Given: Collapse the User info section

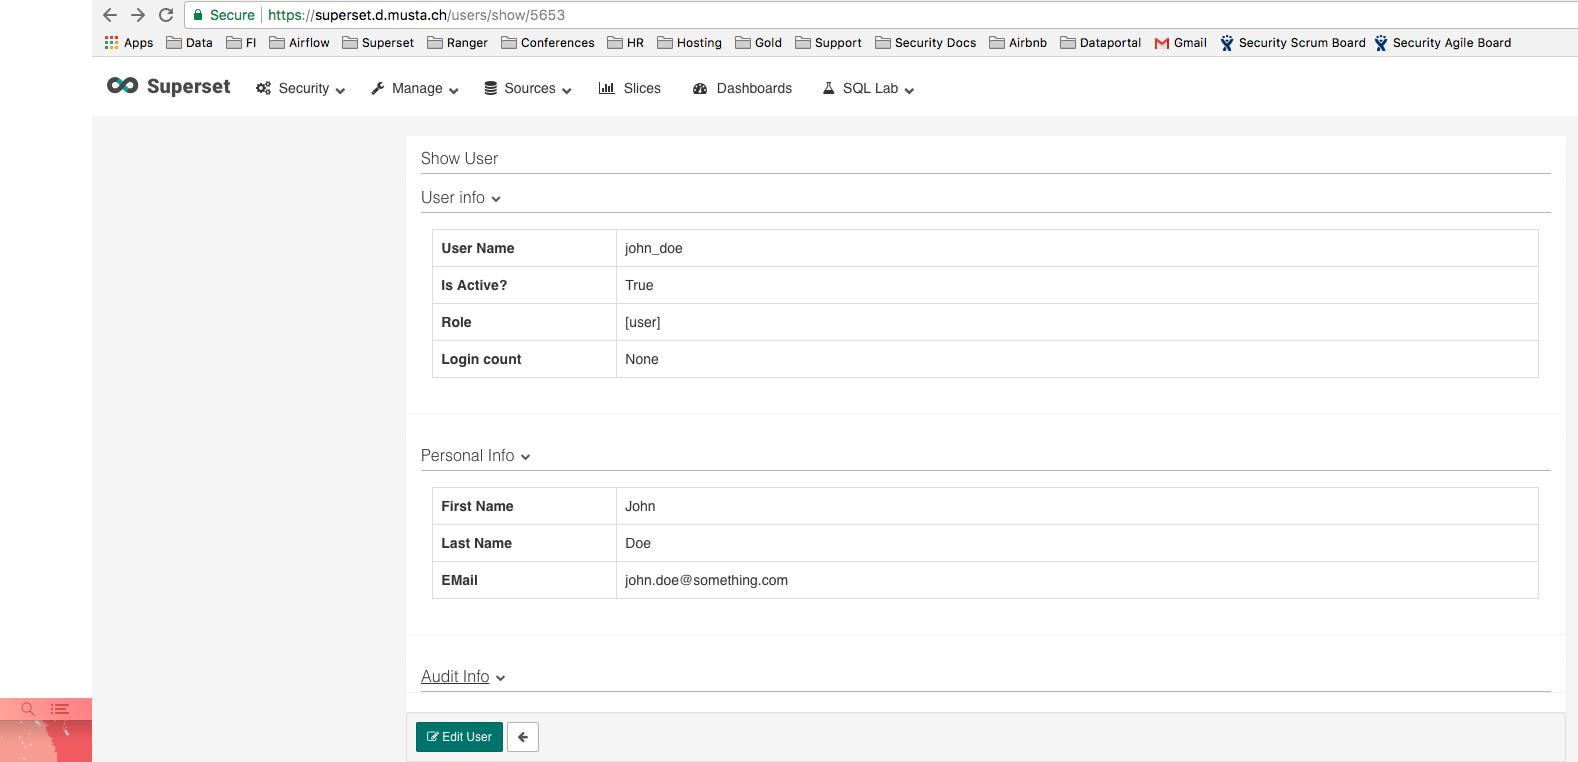Looking at the screenshot, I should click(461, 198).
